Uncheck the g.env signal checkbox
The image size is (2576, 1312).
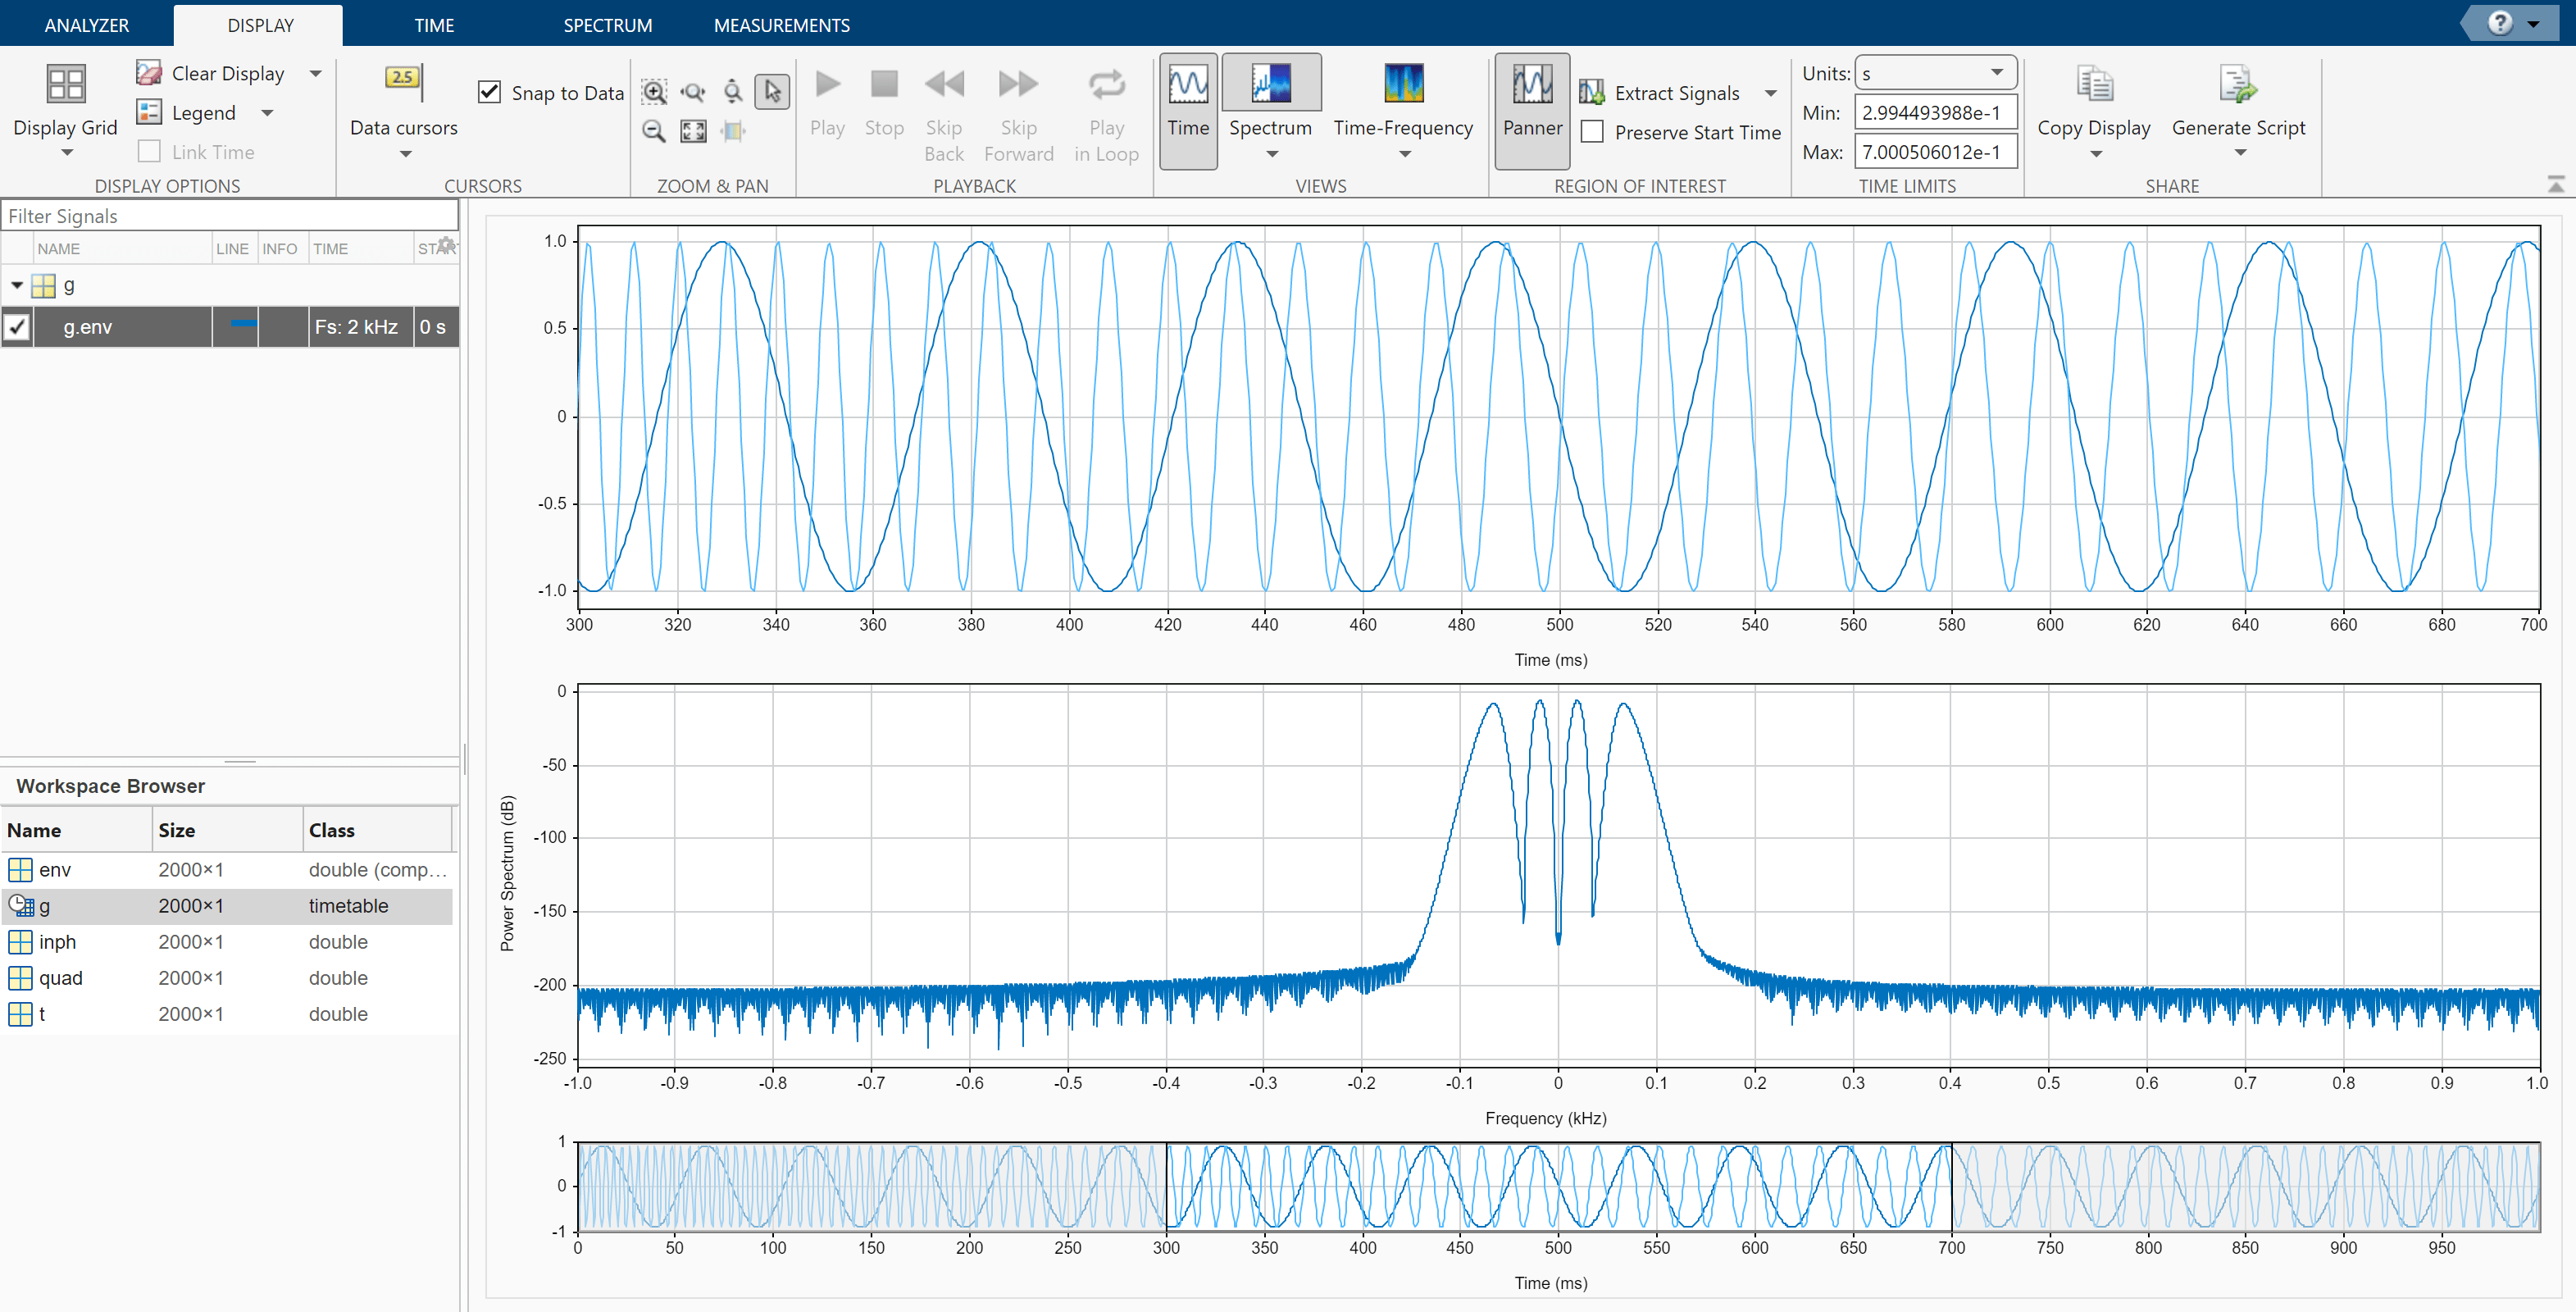click(x=17, y=327)
